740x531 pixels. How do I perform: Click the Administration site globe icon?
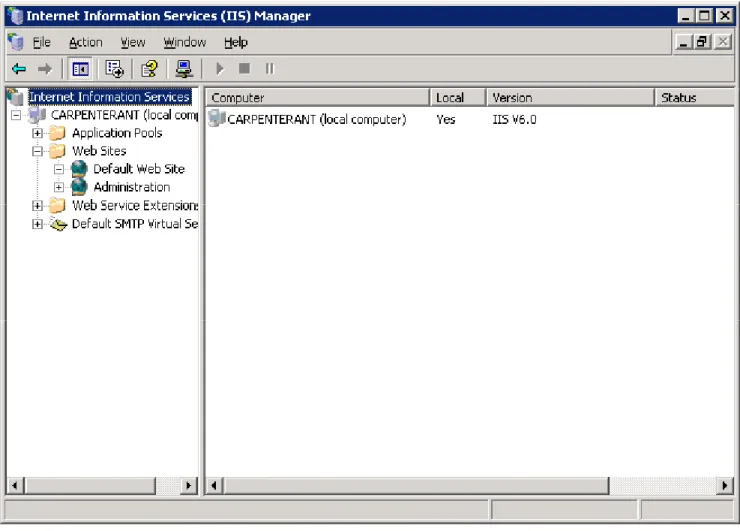click(x=79, y=187)
